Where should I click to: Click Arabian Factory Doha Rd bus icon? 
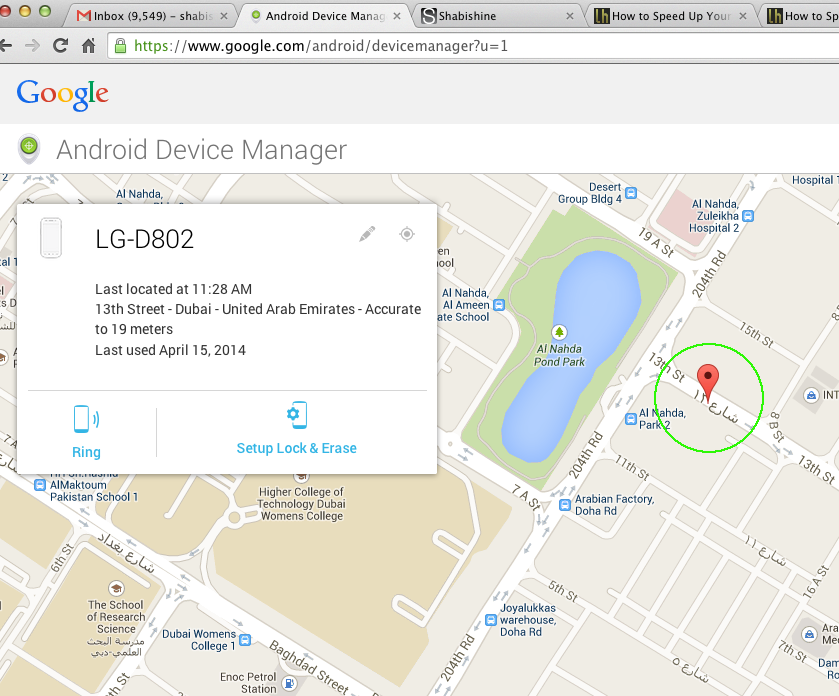565,504
